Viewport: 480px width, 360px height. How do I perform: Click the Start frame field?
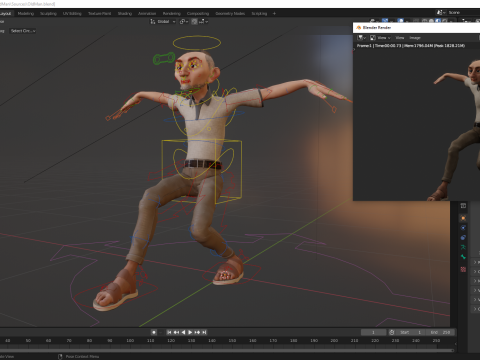411,332
